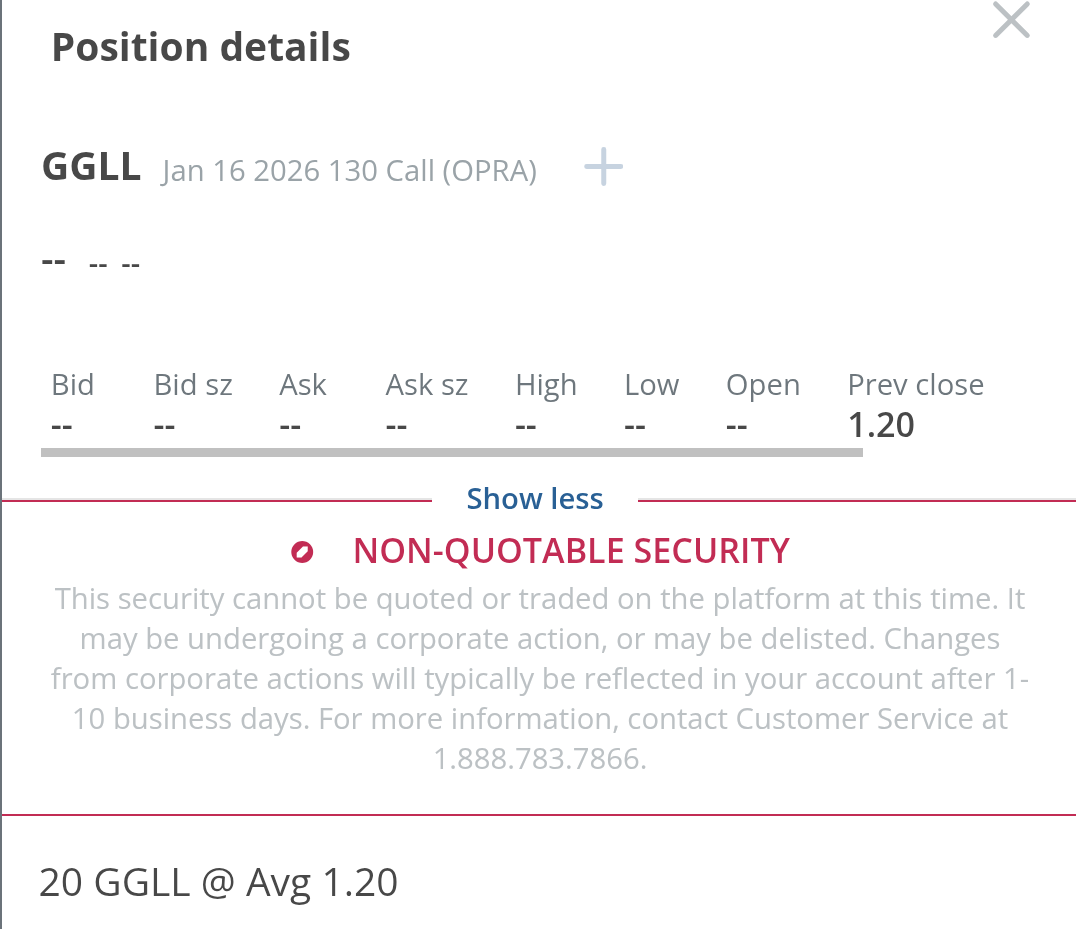1076x929 pixels.
Task: Click the Position details title
Action: [x=201, y=47]
